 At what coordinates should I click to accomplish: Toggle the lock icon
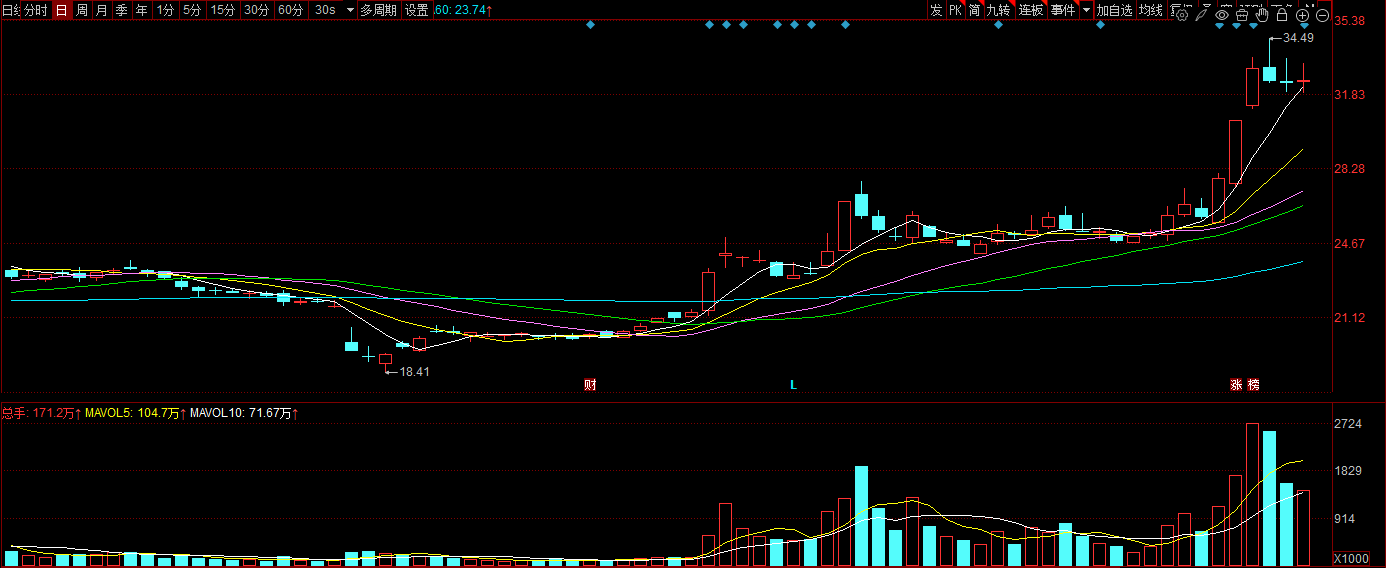tap(1281, 14)
